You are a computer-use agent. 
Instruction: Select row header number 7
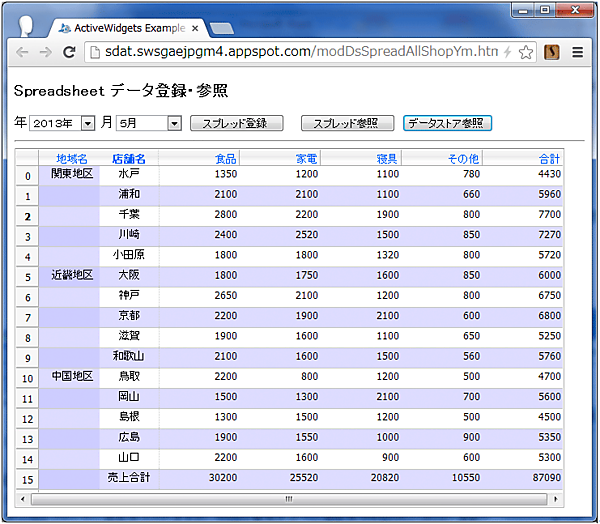coord(27,317)
